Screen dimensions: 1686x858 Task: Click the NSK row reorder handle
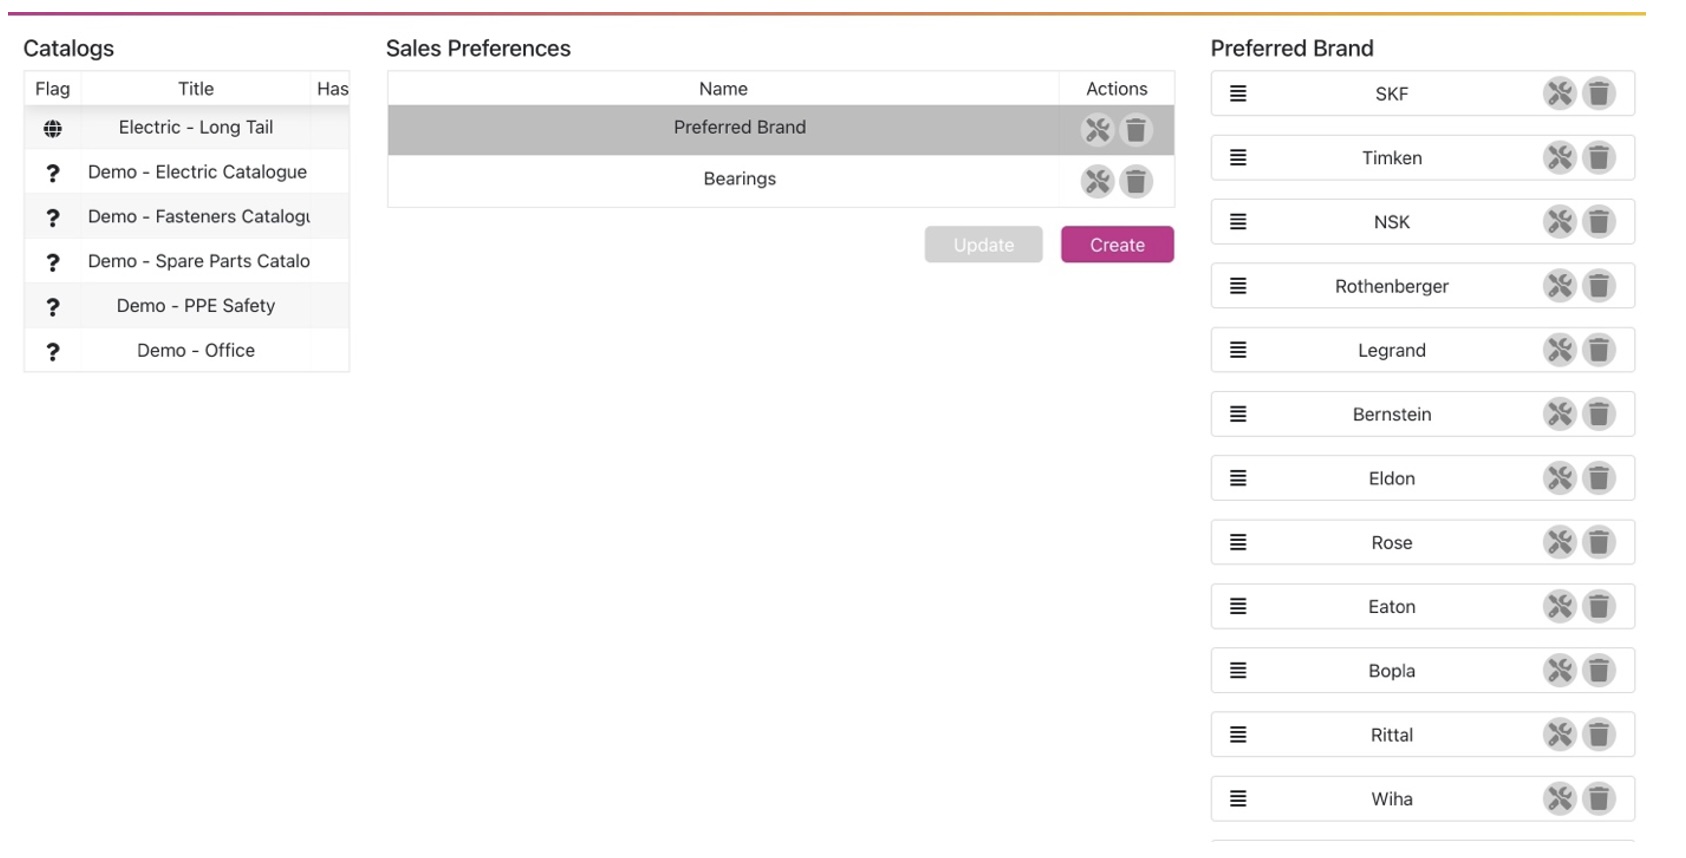(1238, 221)
